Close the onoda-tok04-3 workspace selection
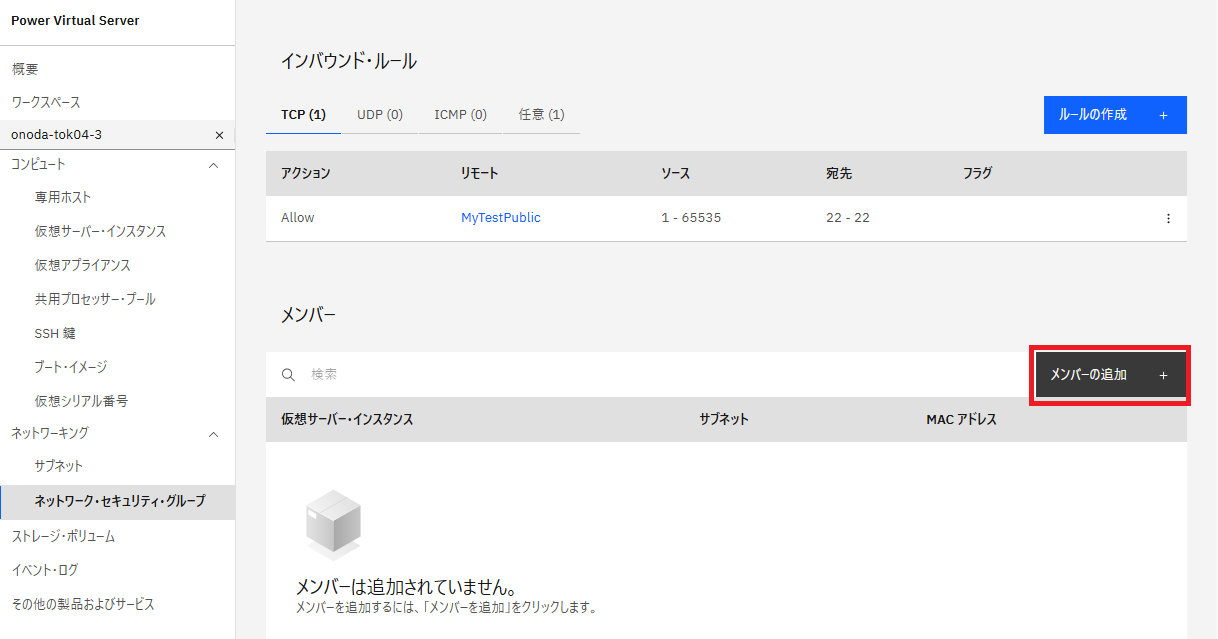1218x639 pixels. point(219,135)
